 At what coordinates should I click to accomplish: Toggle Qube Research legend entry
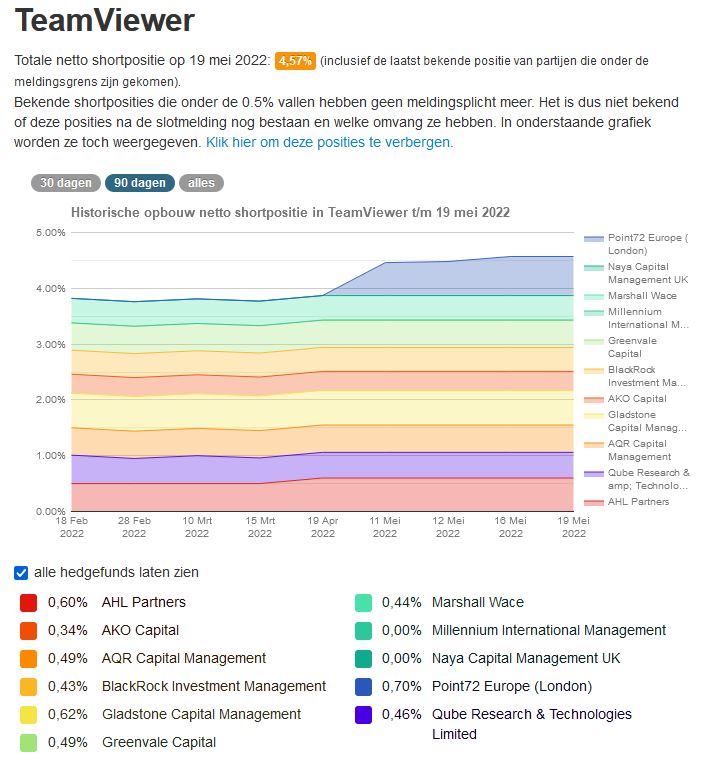637,479
